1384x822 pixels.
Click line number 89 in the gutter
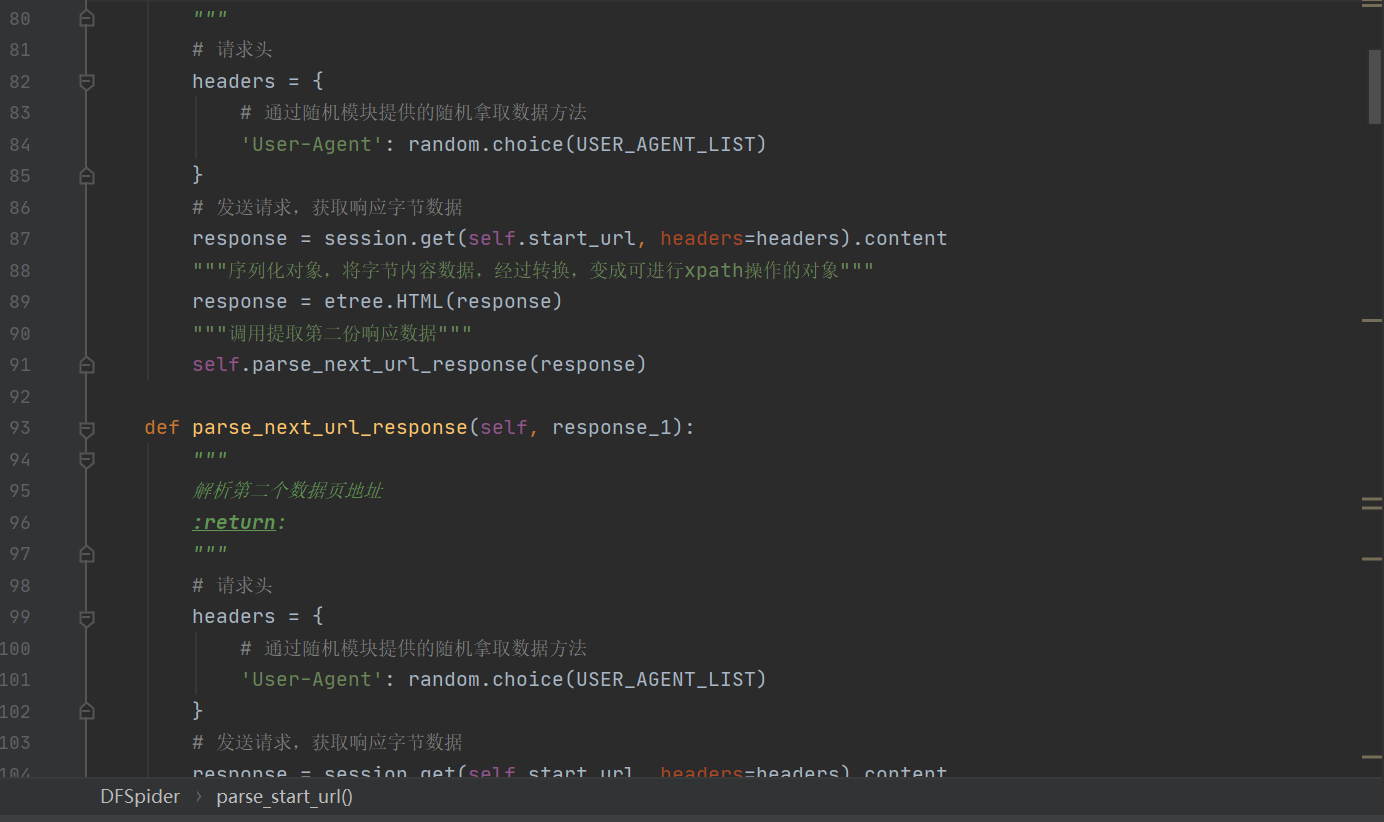(20, 302)
